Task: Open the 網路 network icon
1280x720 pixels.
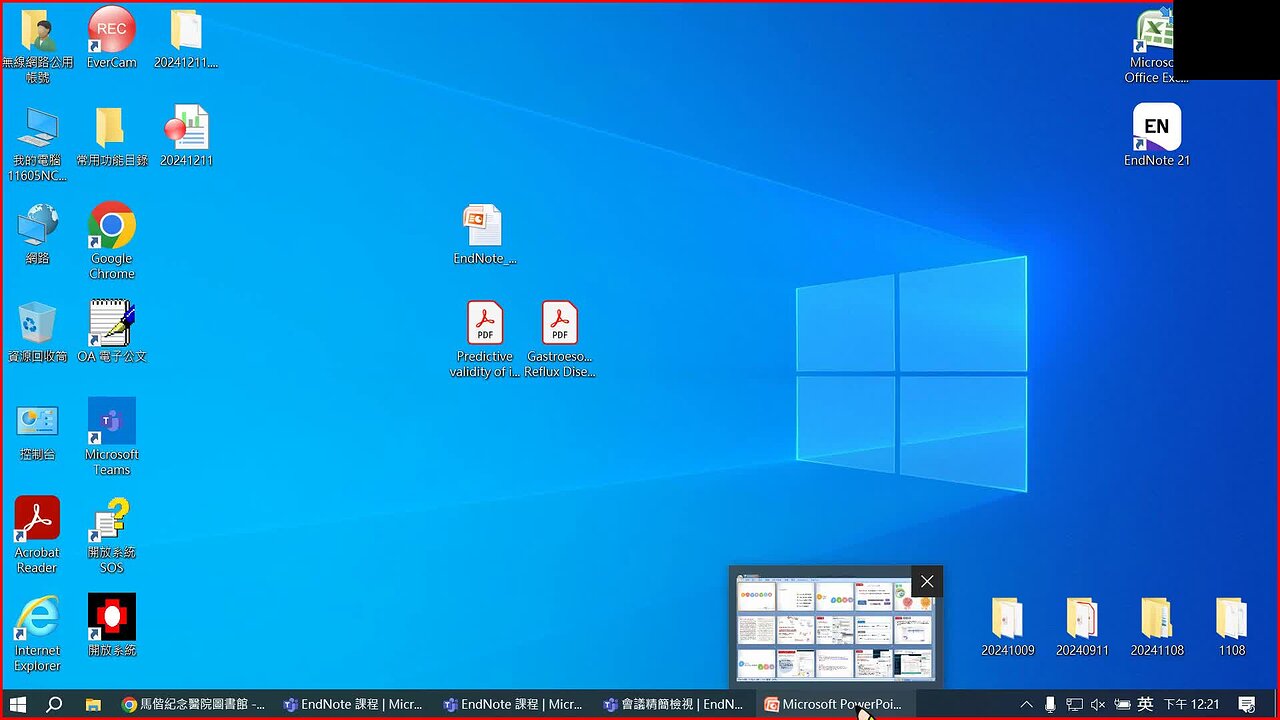Action: click(x=37, y=234)
